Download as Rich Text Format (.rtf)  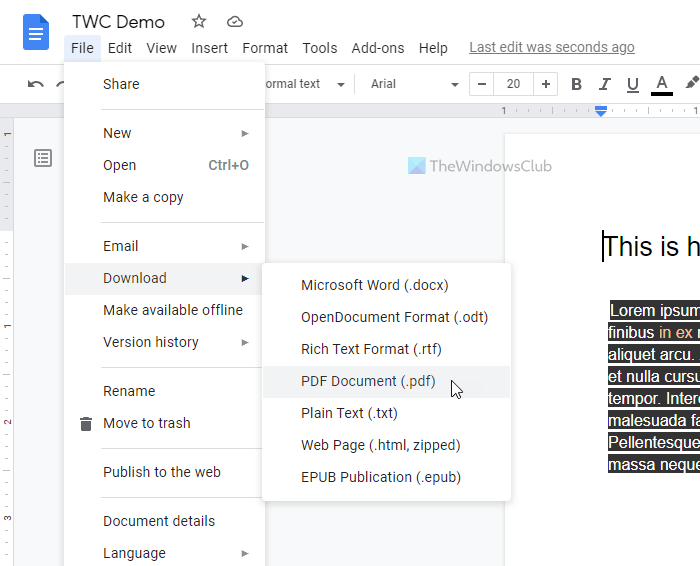387,349
